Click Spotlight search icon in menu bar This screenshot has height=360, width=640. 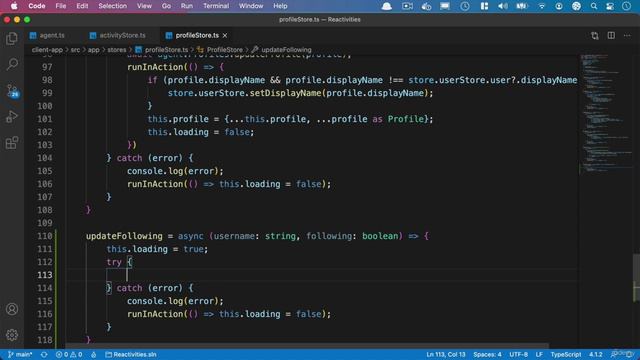pos(594,6)
